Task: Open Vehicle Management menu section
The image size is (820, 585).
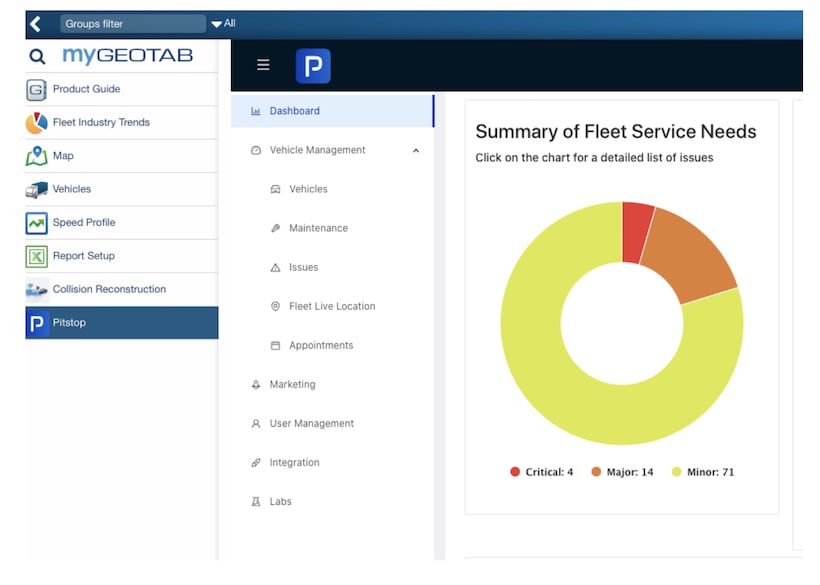Action: point(332,150)
